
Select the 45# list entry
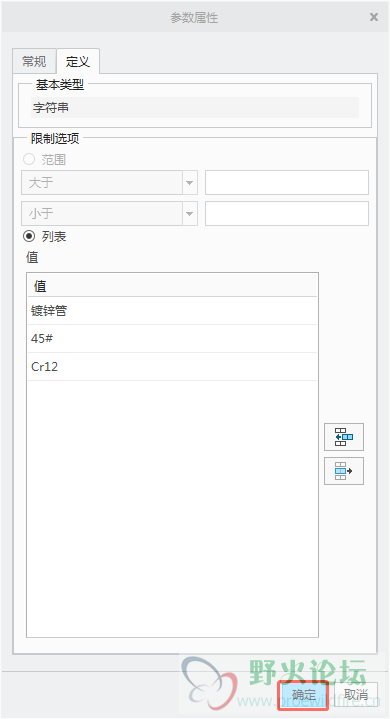pyautogui.click(x=172, y=339)
